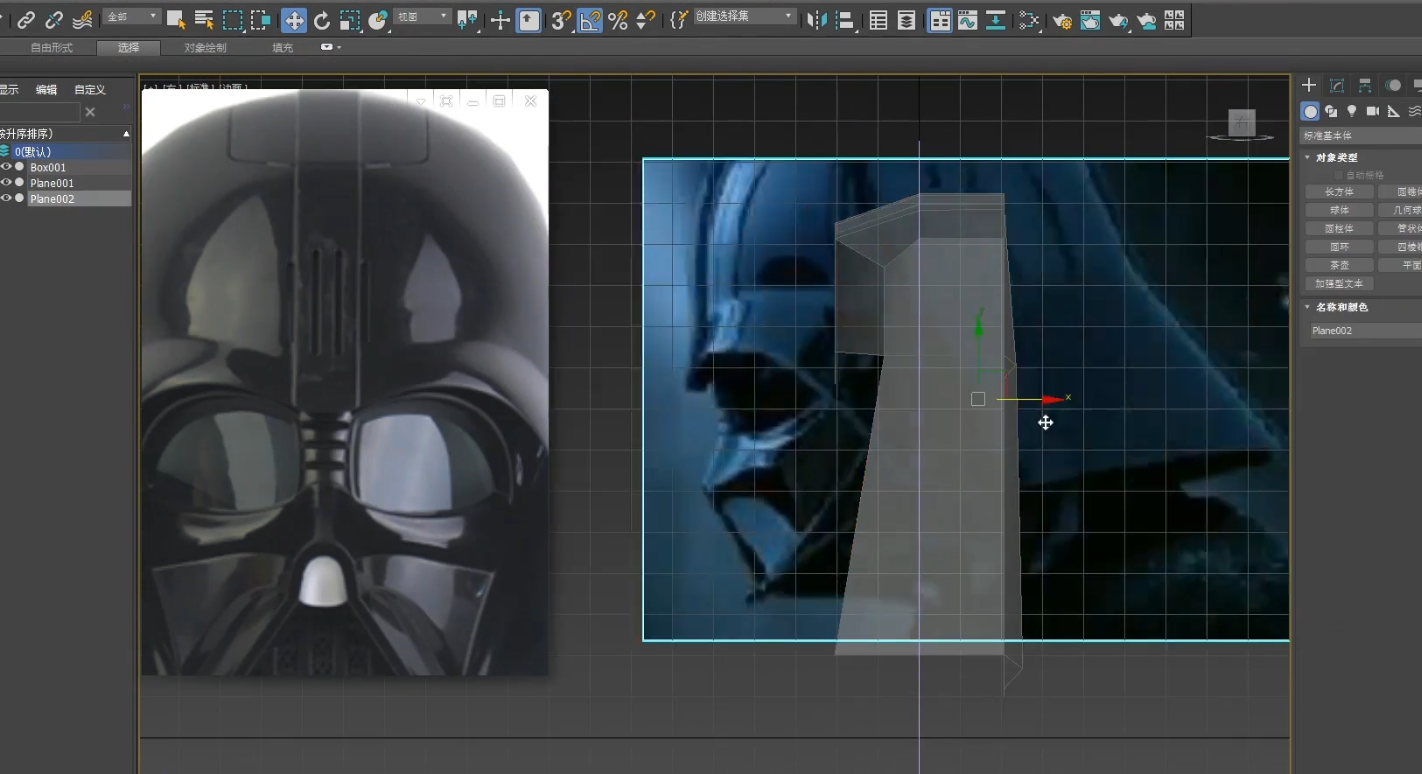Viewport: 1422px width, 774px height.
Task: Choose the Rectangular Selection Region tool
Action: [233, 19]
